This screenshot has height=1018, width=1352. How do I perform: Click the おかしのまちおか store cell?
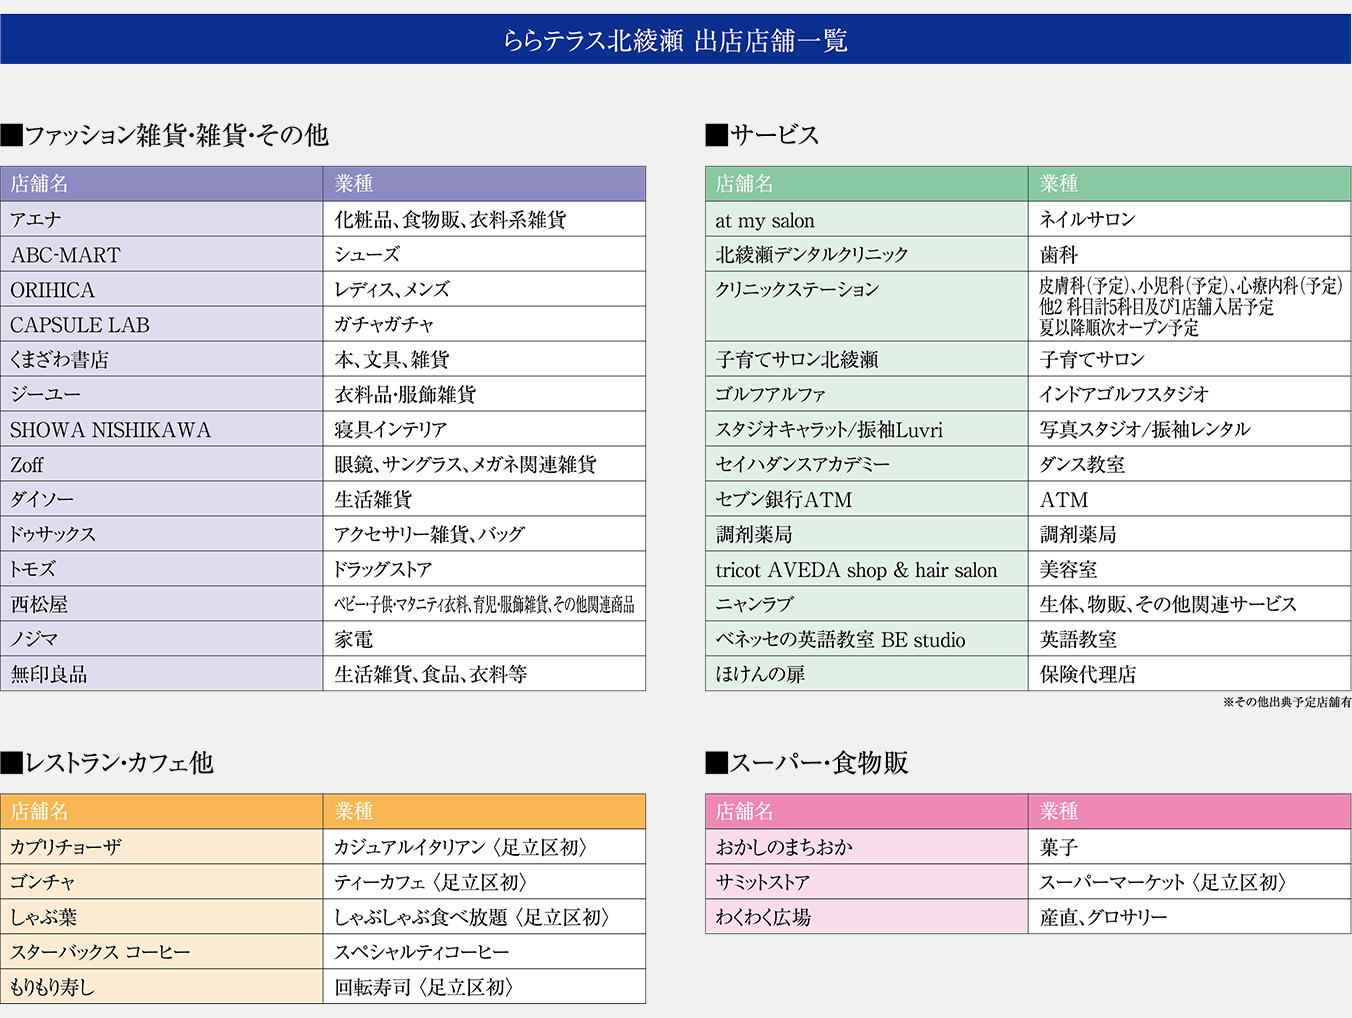(866, 847)
